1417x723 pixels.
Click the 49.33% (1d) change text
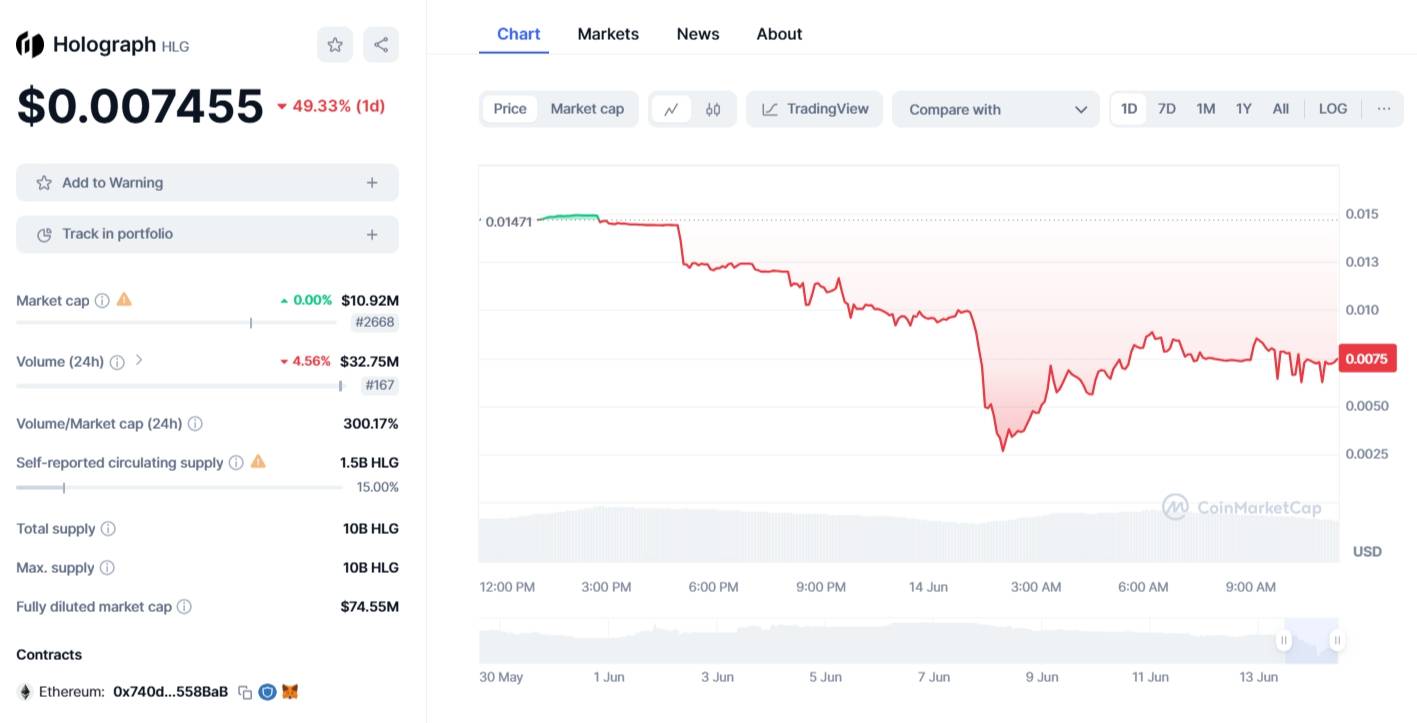339,106
